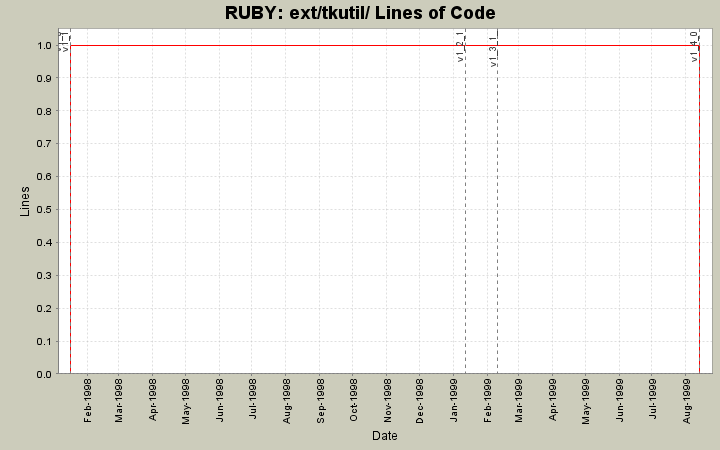Click the Oct-1998 date label

pos(353,399)
